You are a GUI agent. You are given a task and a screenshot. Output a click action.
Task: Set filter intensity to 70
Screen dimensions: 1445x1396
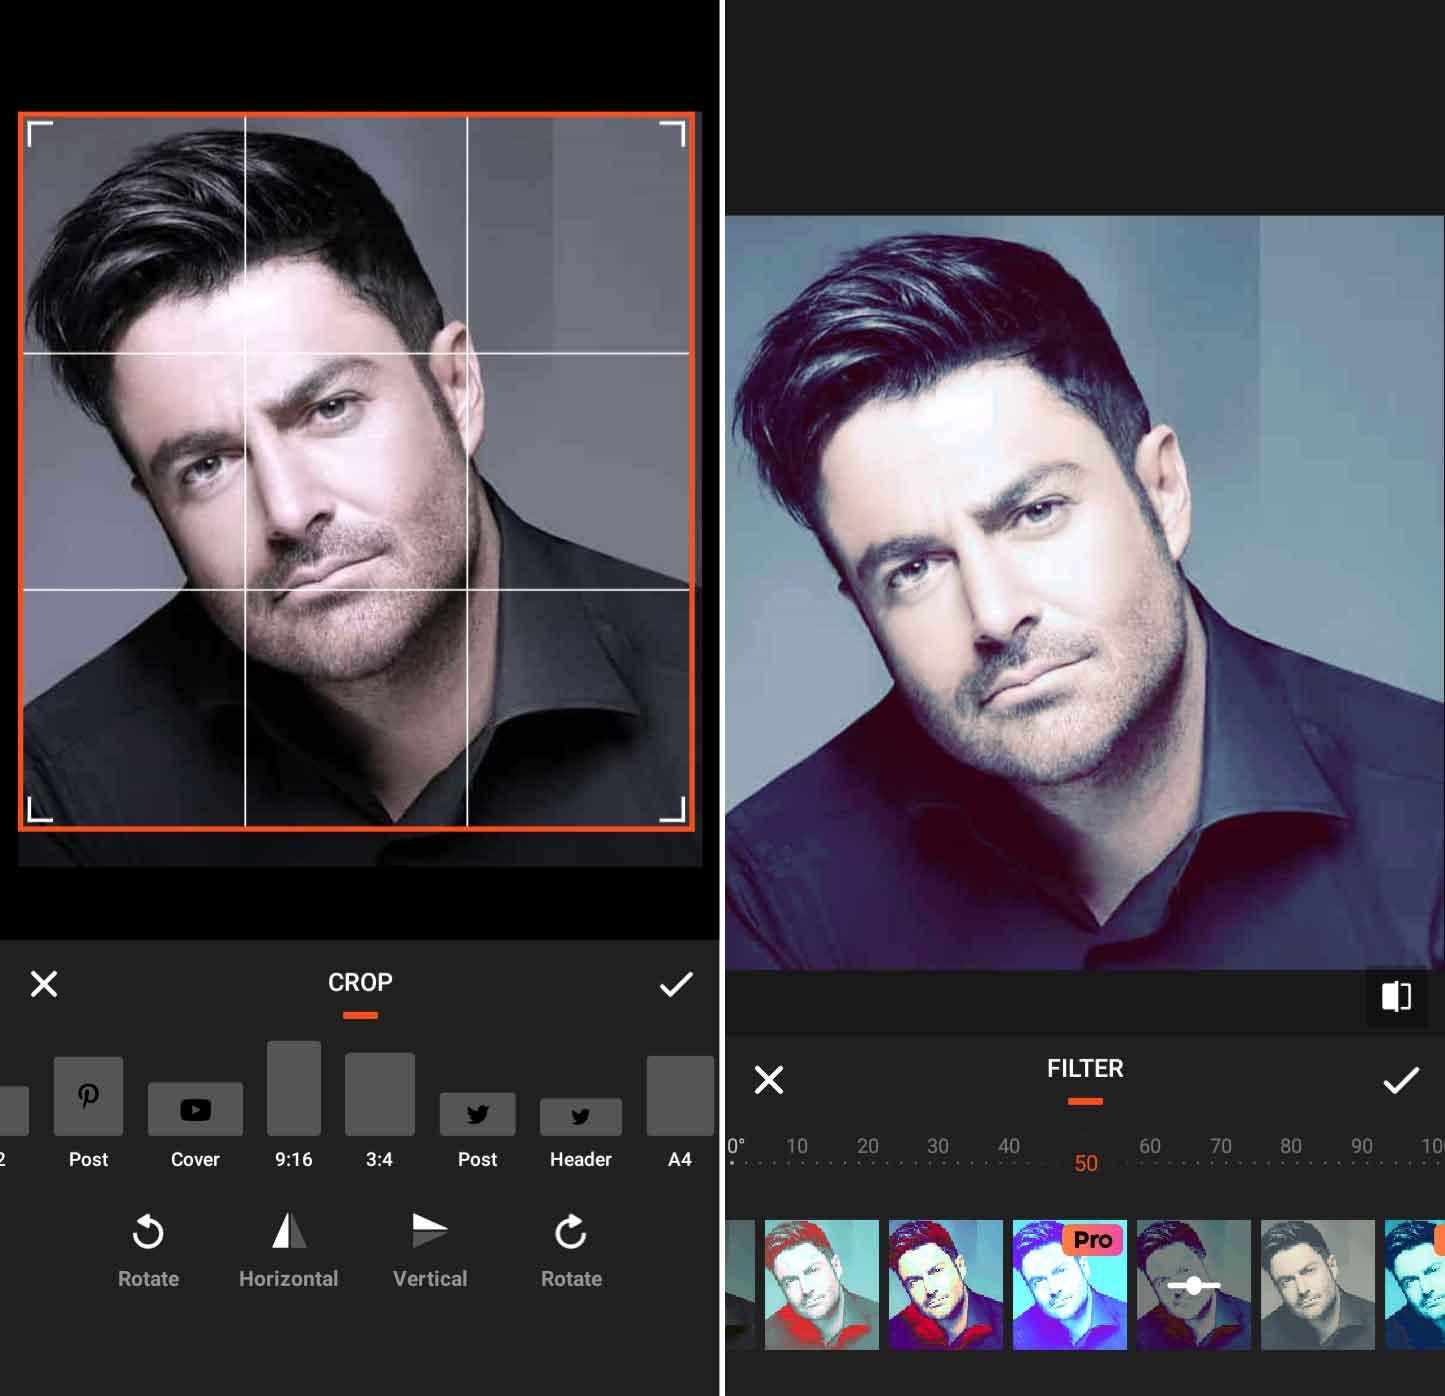1221,1146
